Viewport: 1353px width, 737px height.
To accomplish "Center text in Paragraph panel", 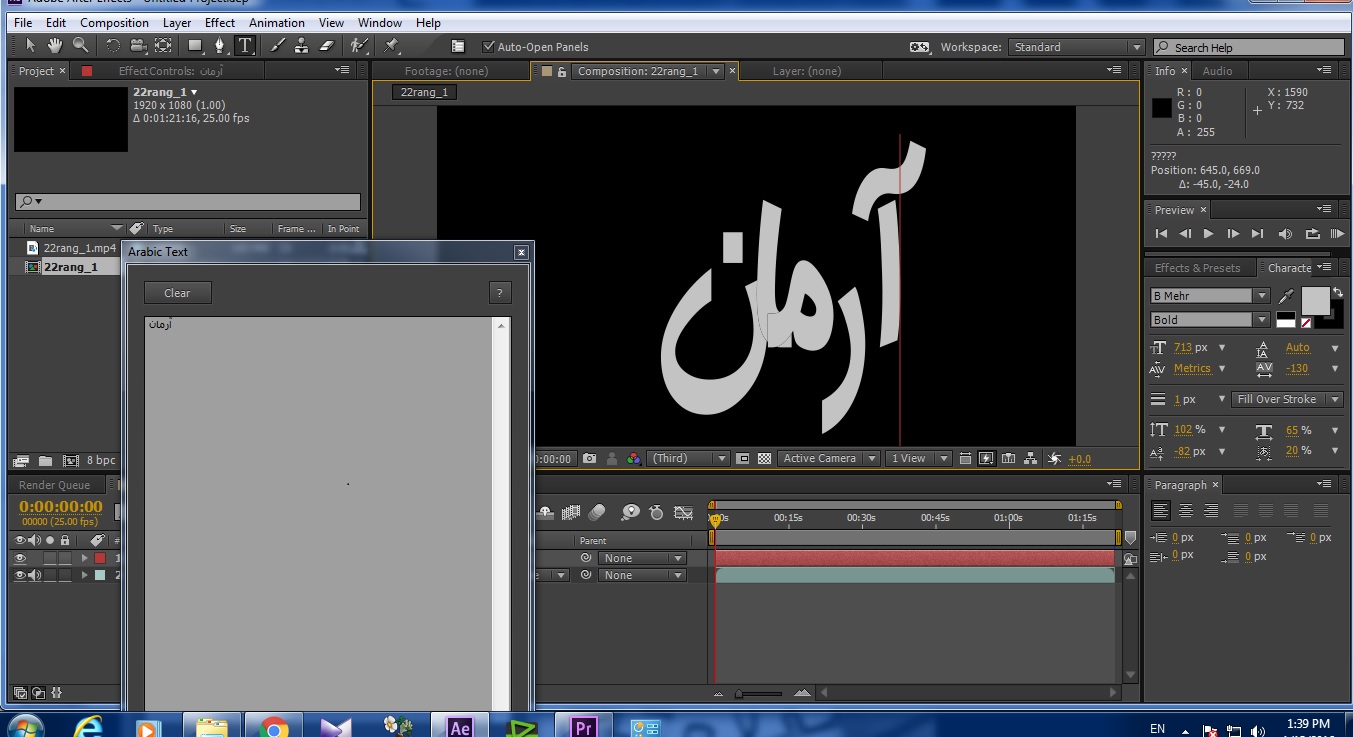I will pos(1185,511).
